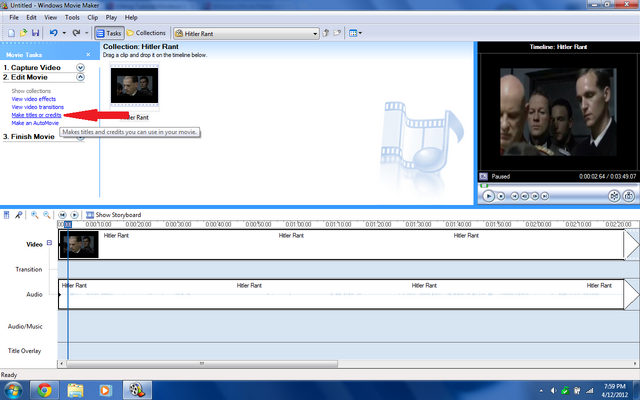Click View video effects link

pos(33,99)
